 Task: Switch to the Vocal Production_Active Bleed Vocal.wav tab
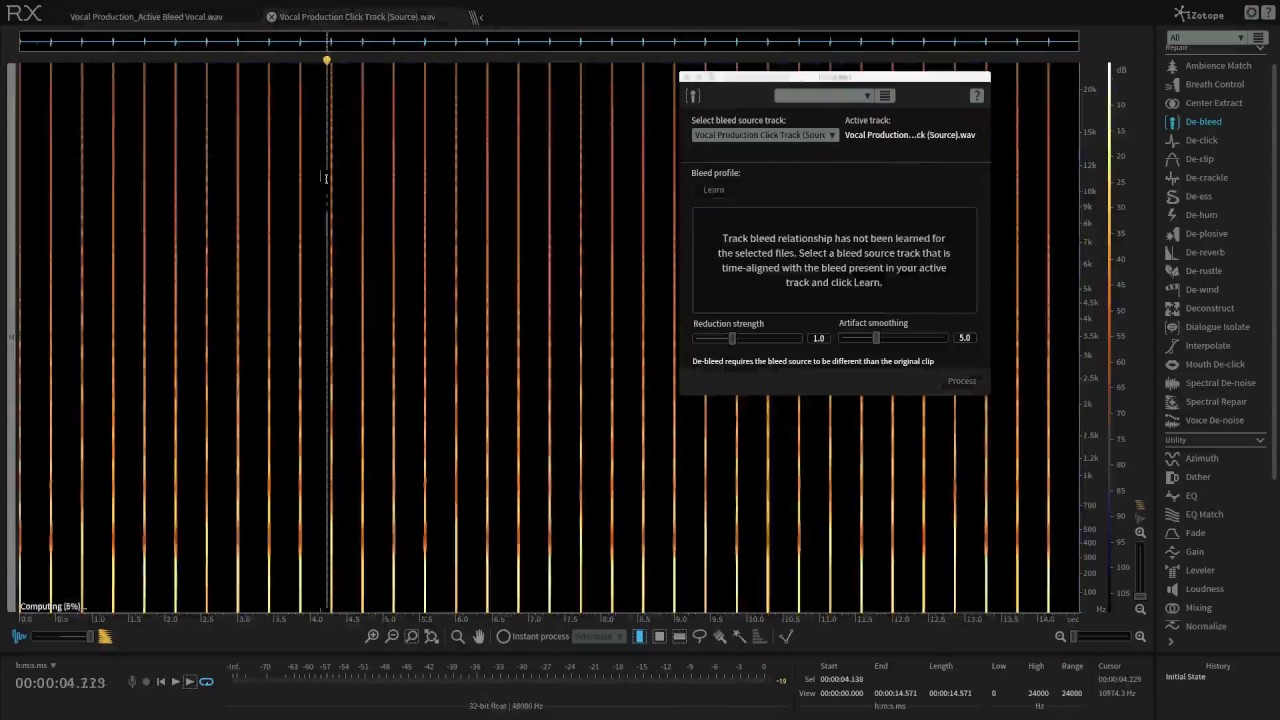(x=146, y=17)
